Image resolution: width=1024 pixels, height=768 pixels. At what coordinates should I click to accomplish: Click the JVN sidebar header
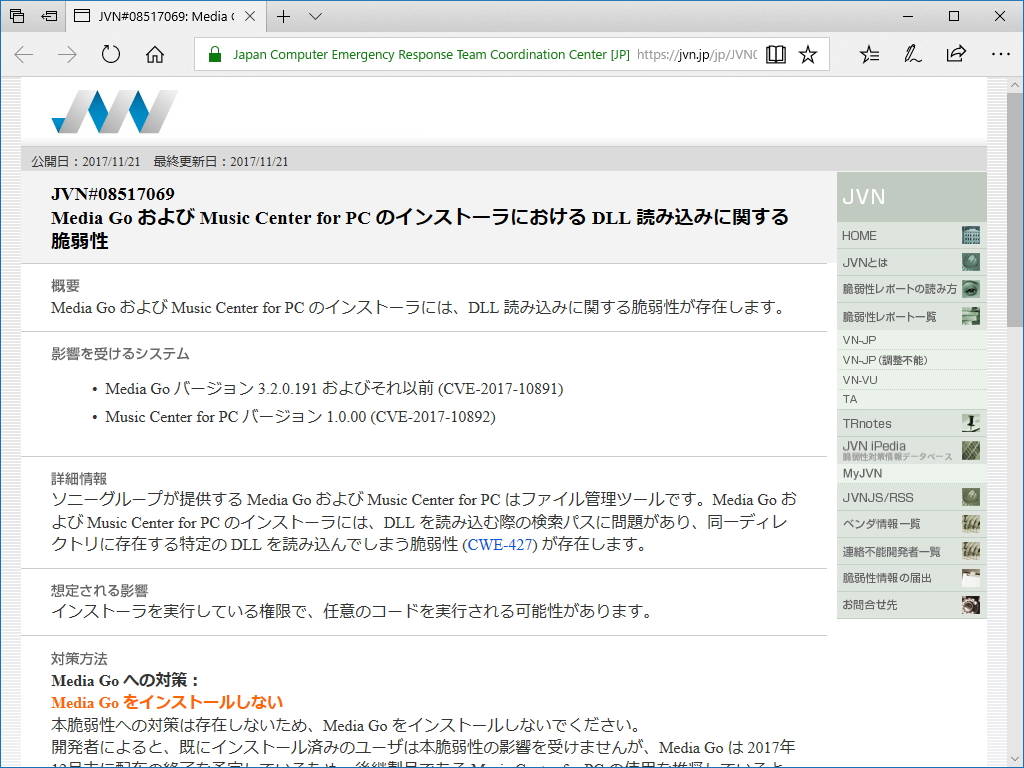[911, 197]
